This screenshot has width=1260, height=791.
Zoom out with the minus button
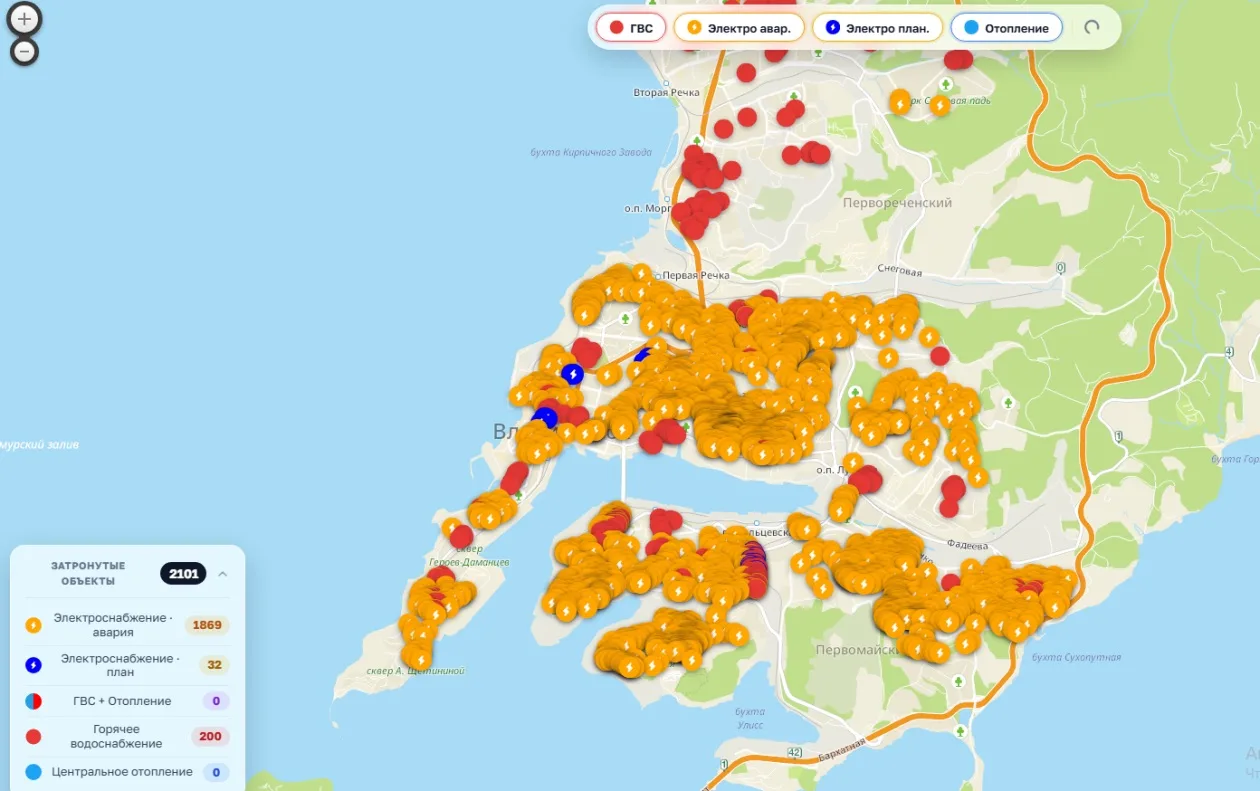[x=24, y=52]
